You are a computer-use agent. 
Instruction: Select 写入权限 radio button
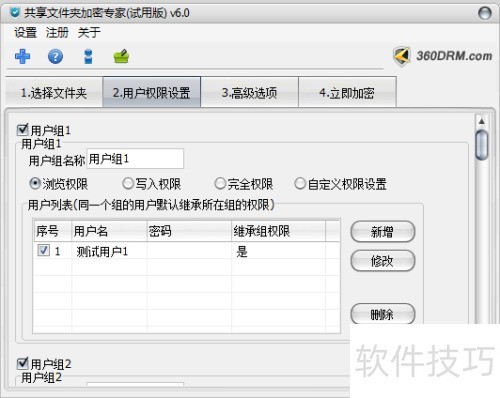click(x=128, y=184)
